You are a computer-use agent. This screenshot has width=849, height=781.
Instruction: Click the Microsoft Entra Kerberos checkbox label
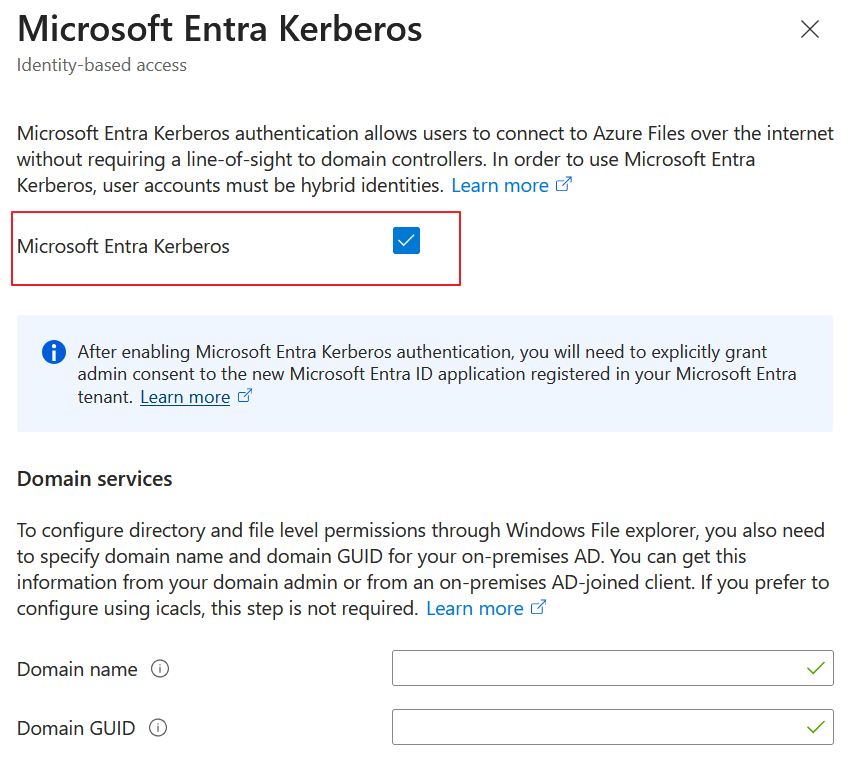tap(123, 246)
